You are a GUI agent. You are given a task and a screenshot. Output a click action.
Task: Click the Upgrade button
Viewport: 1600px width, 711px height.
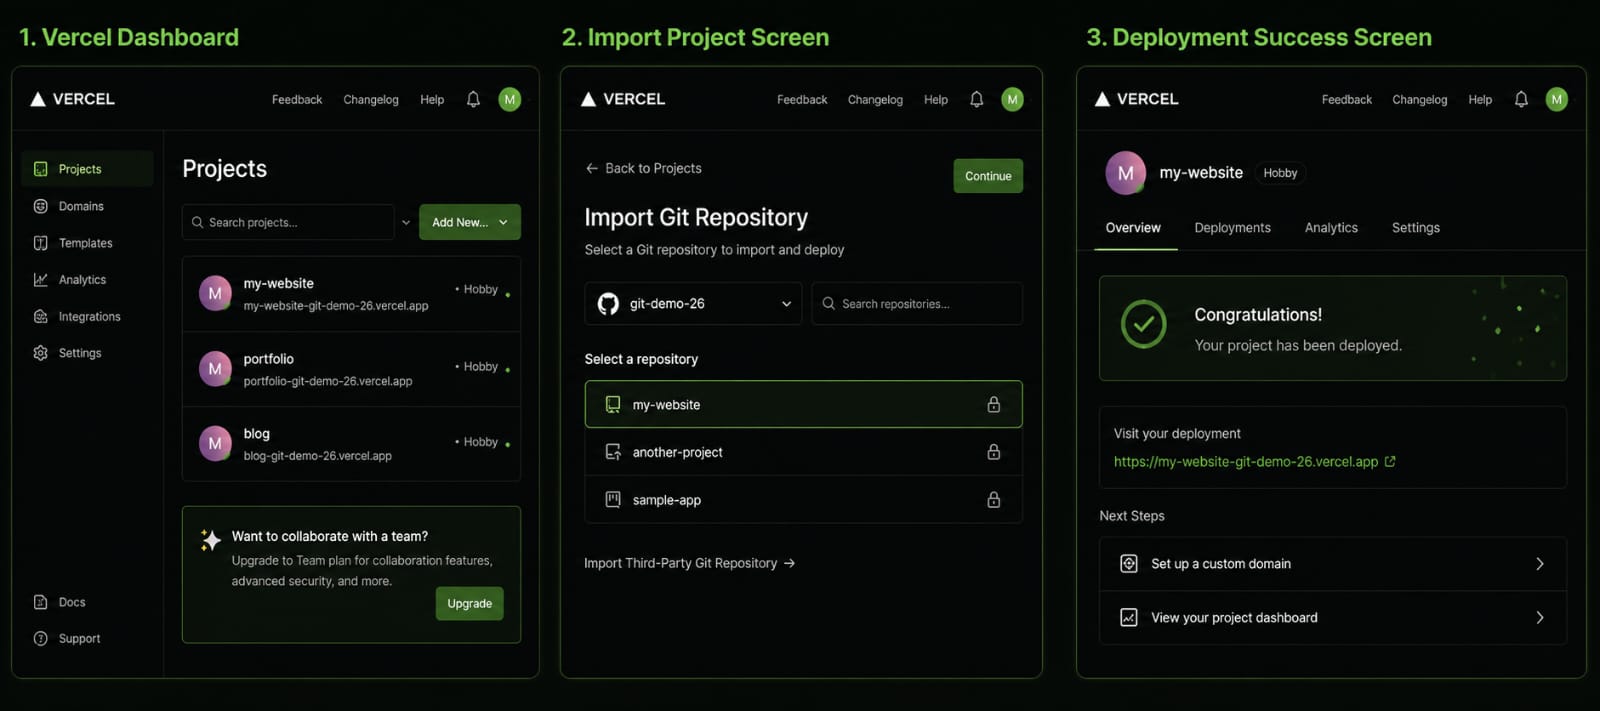470,603
